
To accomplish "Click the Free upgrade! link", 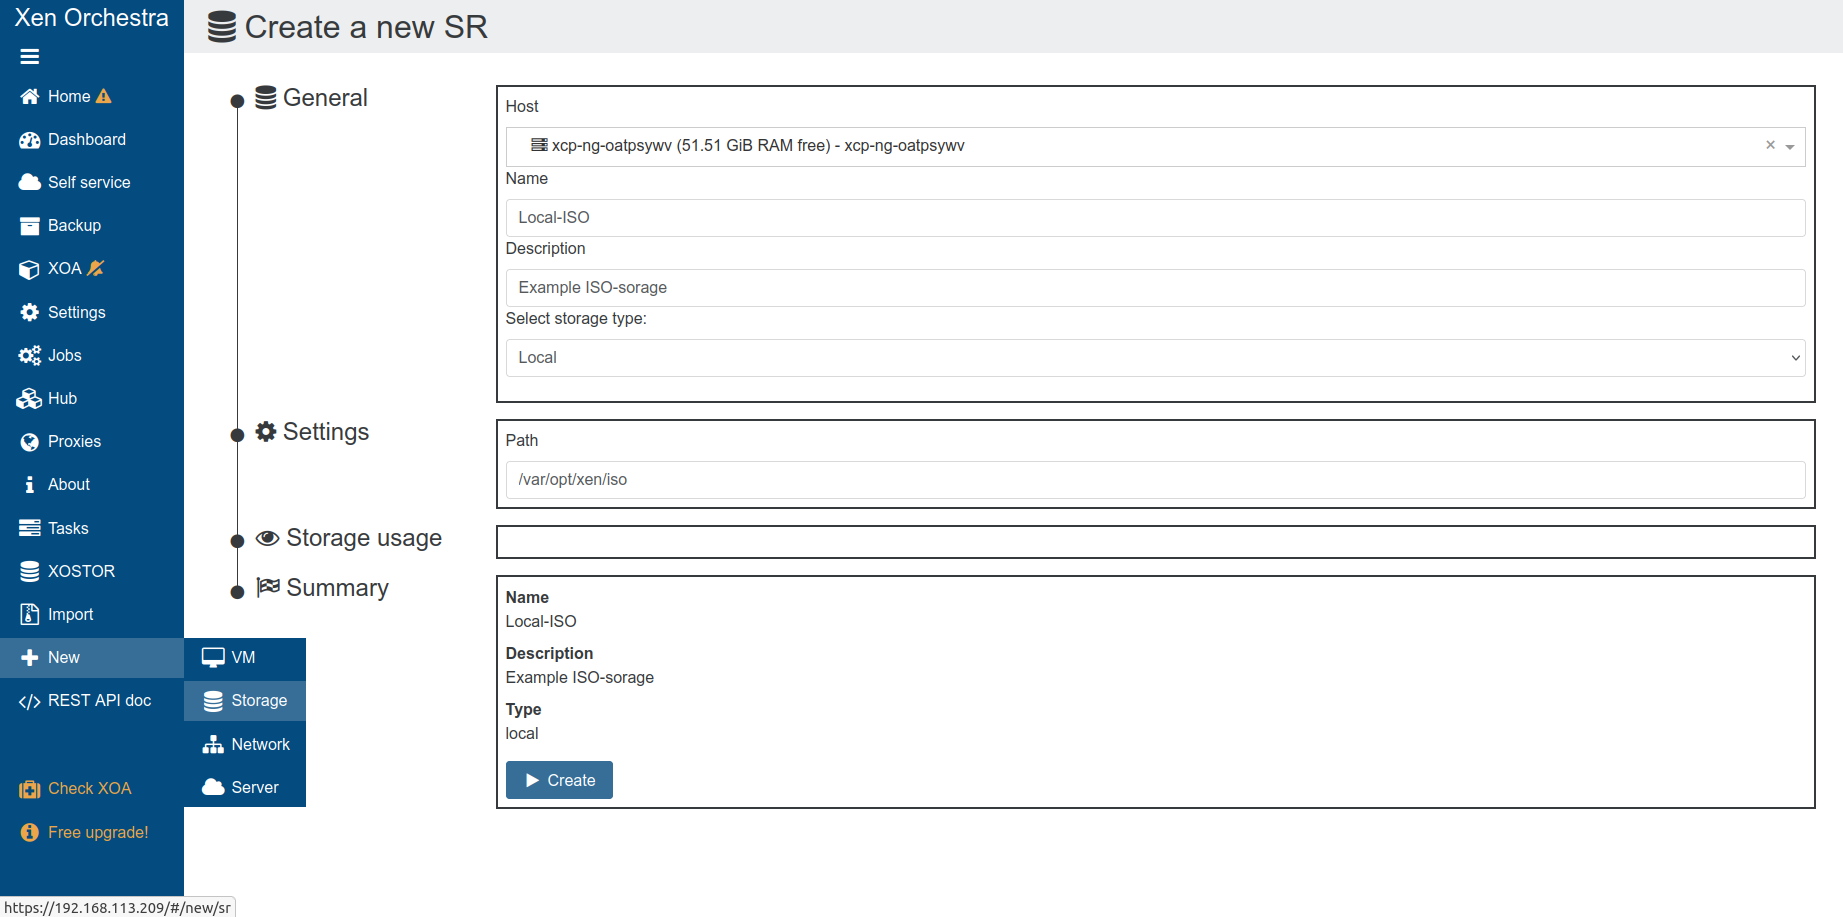I will click(x=92, y=832).
